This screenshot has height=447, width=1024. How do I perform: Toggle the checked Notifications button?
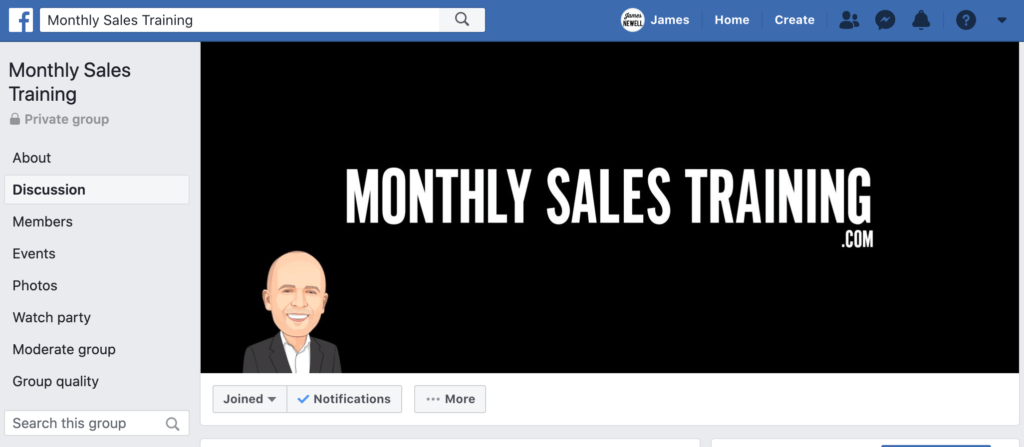(344, 399)
